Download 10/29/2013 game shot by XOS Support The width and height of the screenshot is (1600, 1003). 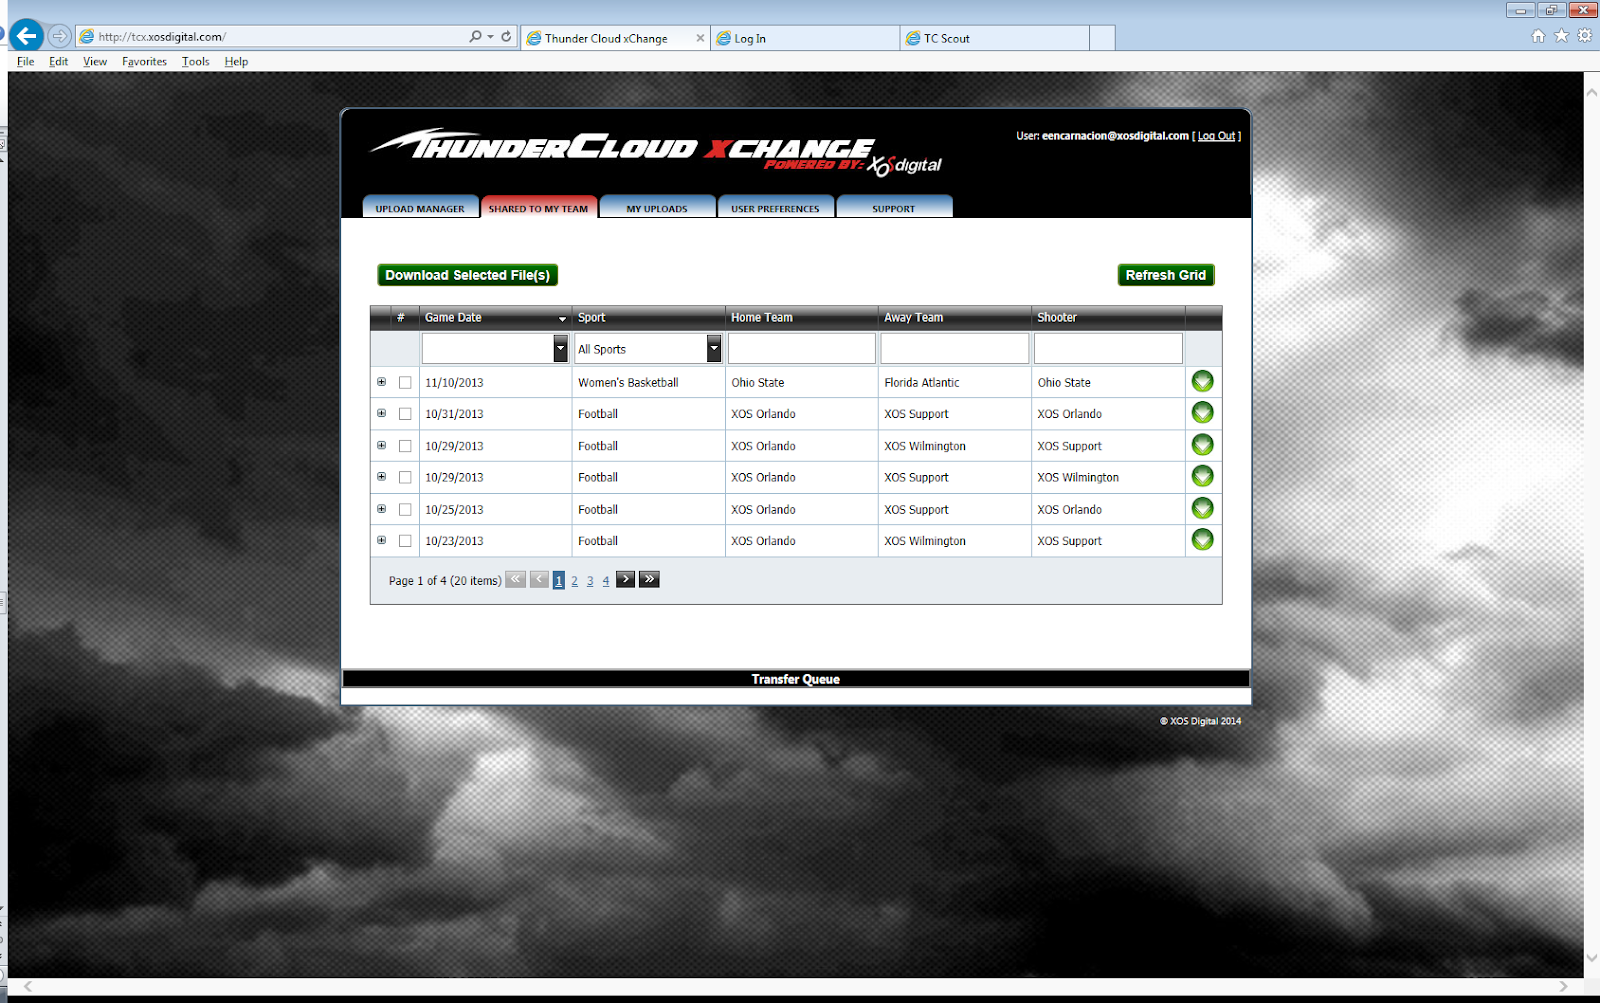click(x=1202, y=445)
